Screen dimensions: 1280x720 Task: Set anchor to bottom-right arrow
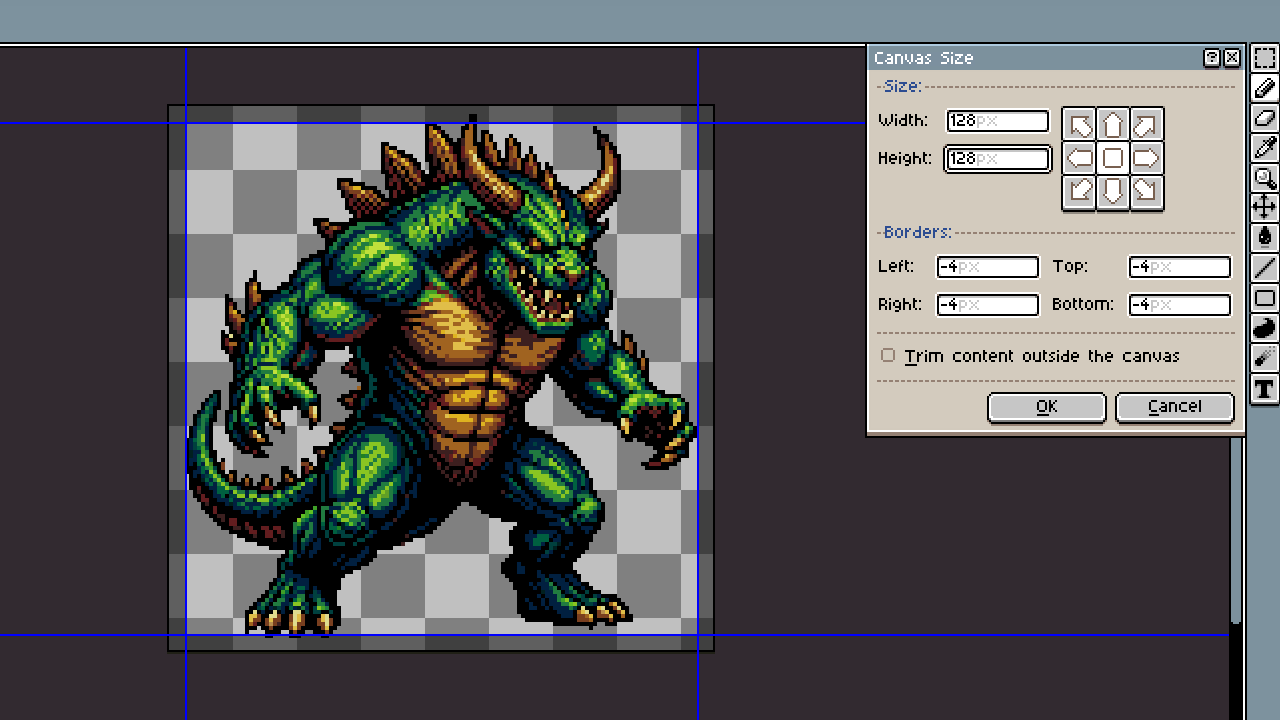(1146, 191)
